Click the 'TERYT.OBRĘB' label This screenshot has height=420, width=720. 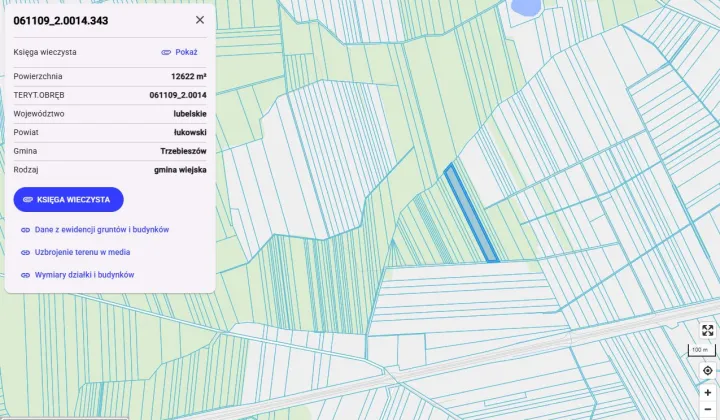(39, 95)
